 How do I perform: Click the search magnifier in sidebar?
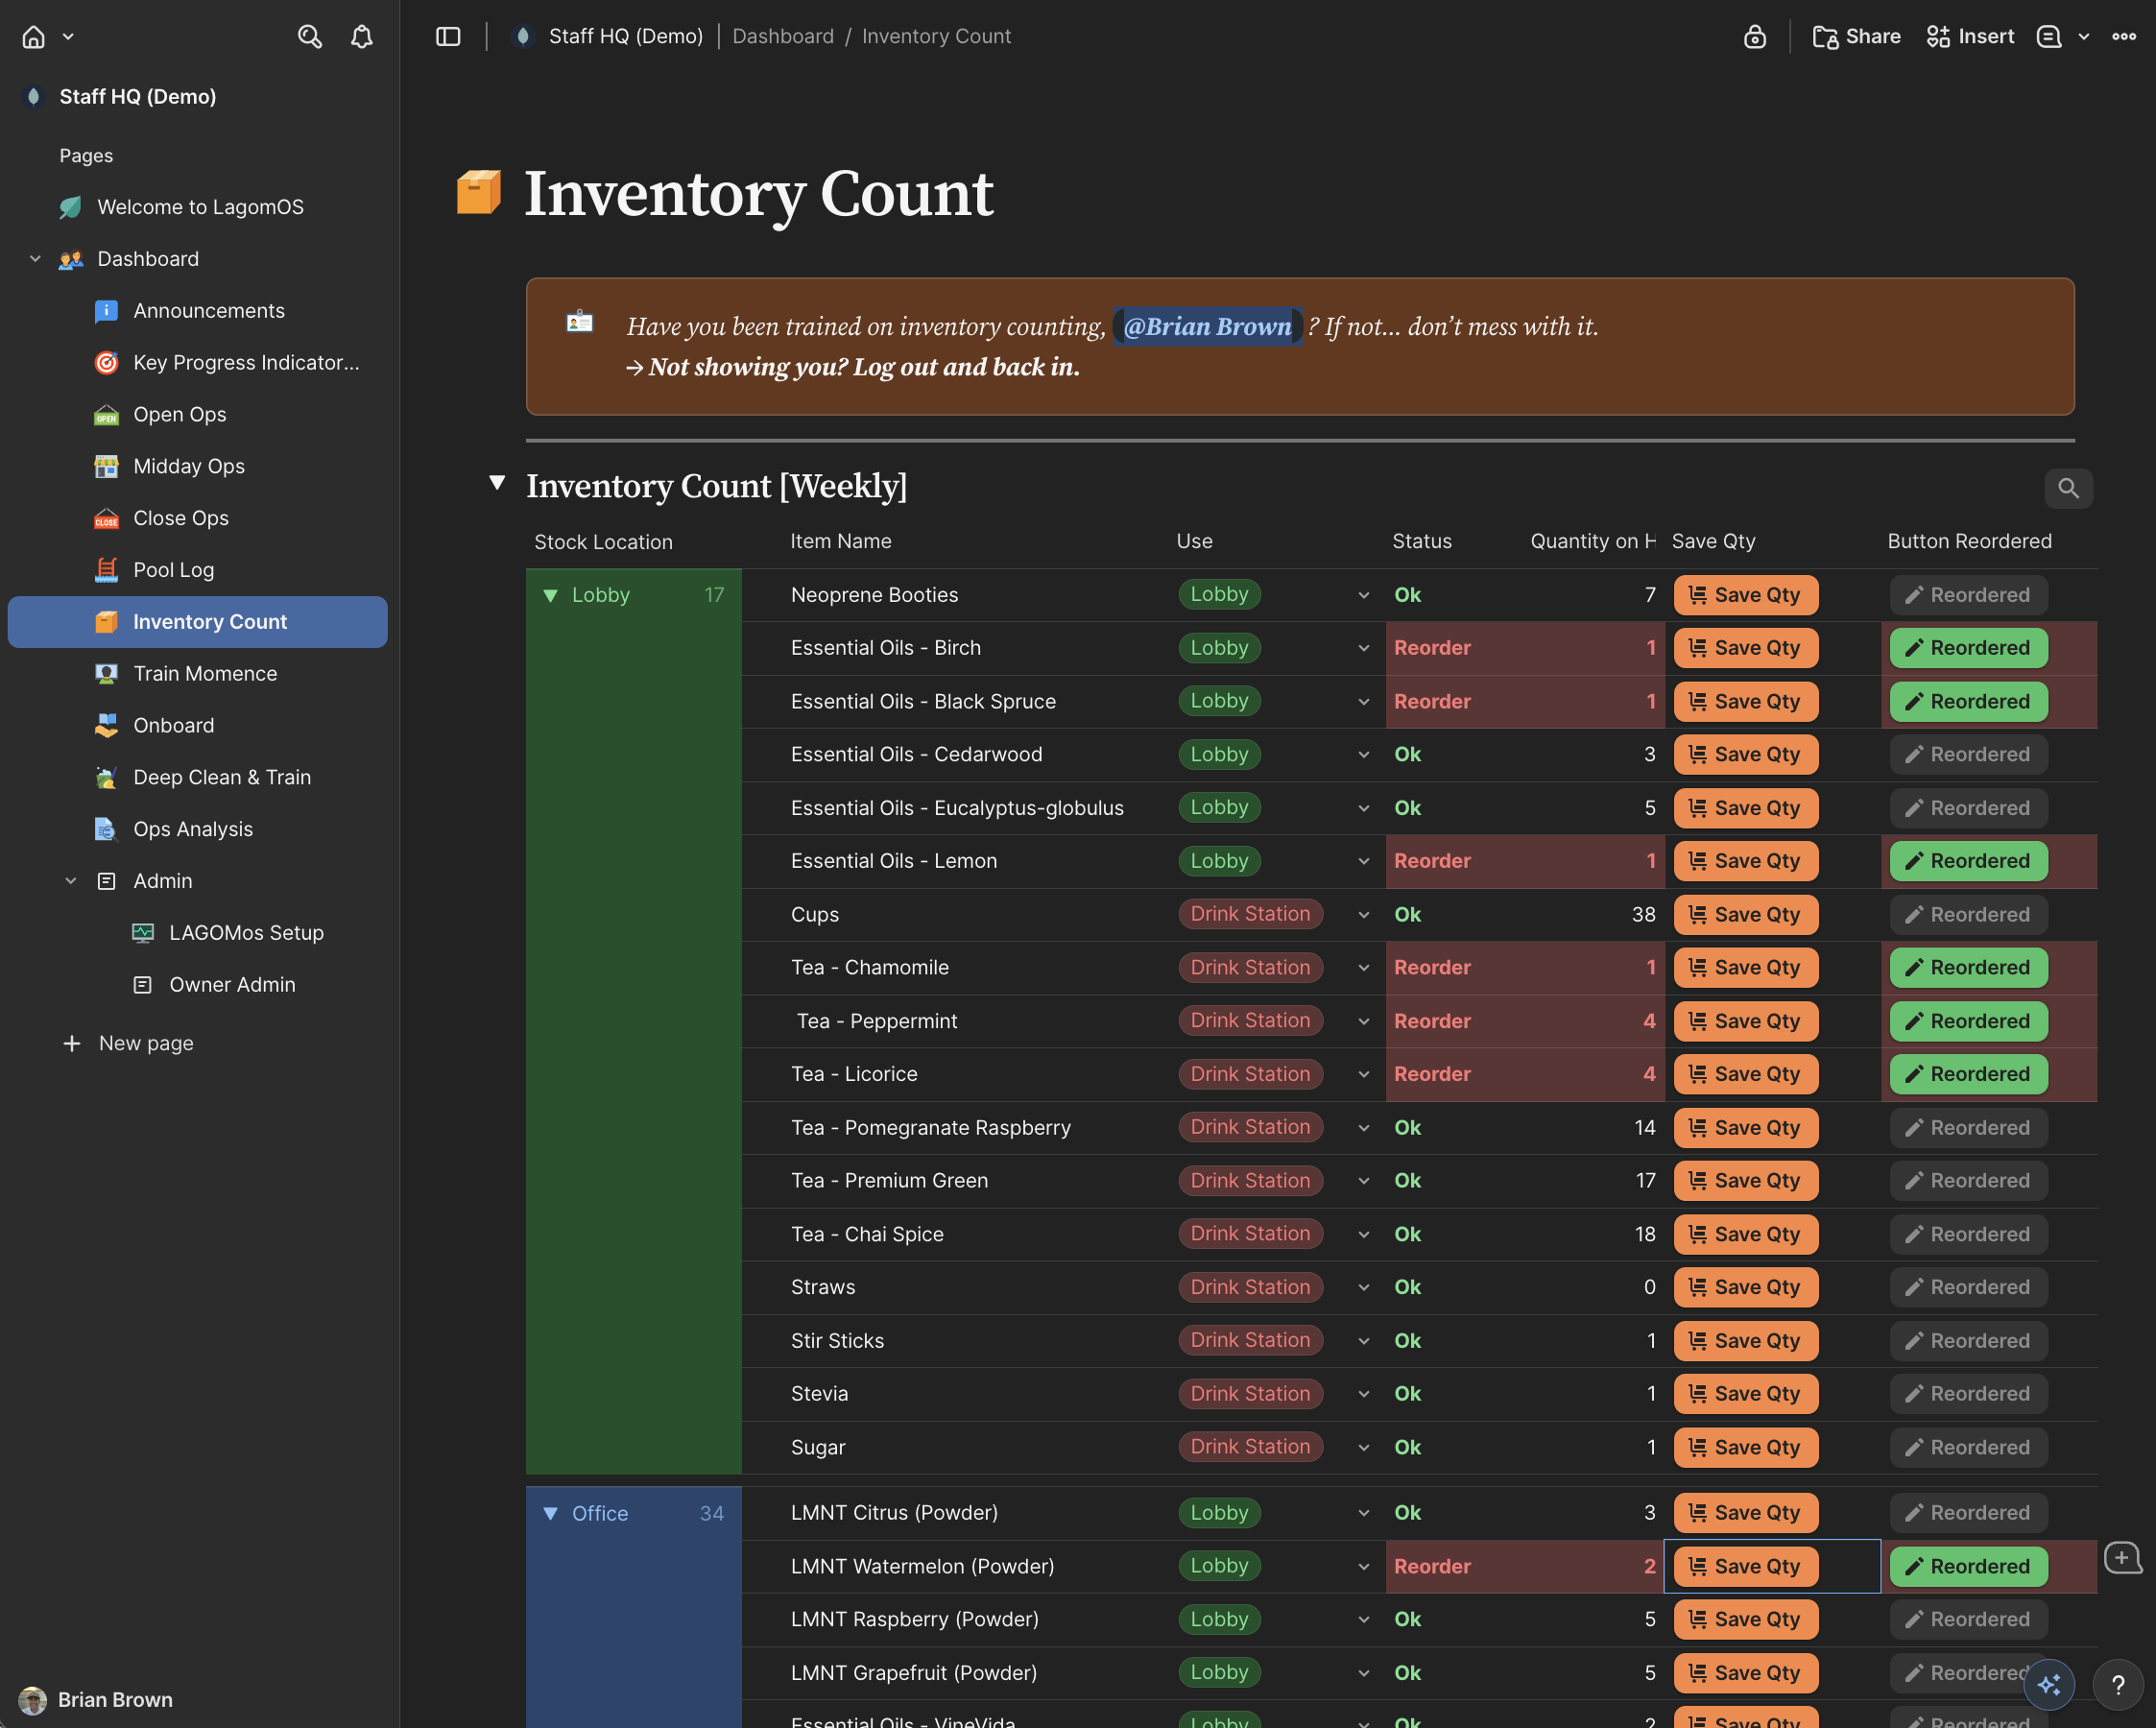310,37
